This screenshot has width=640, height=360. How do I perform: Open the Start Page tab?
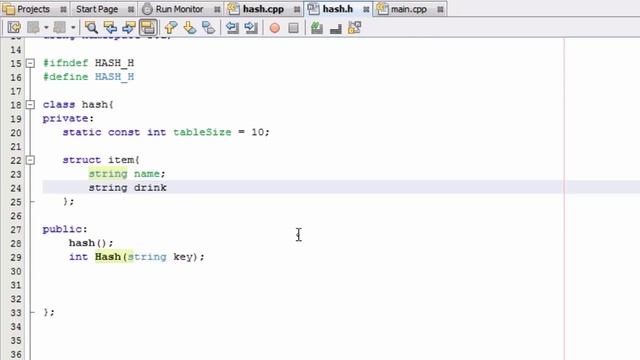[97, 9]
